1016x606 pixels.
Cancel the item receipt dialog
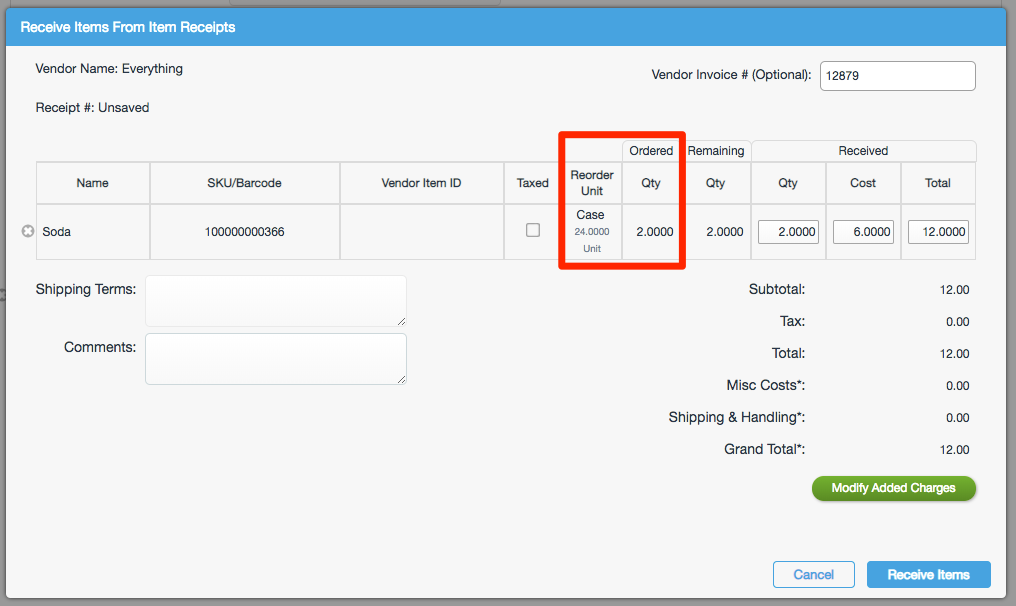[x=813, y=574]
